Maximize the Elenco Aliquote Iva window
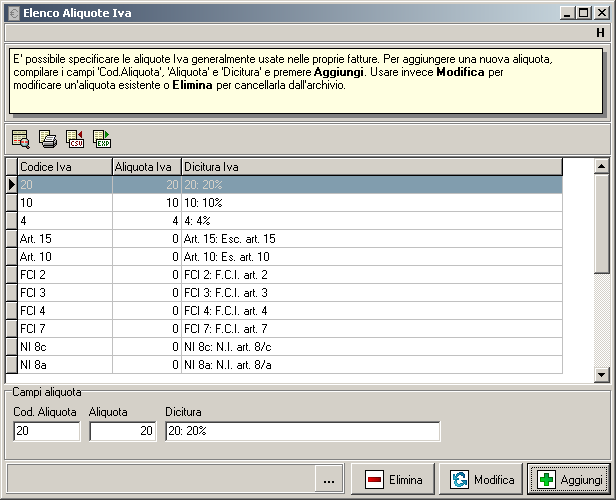This screenshot has width=616, height=500. [x=584, y=13]
